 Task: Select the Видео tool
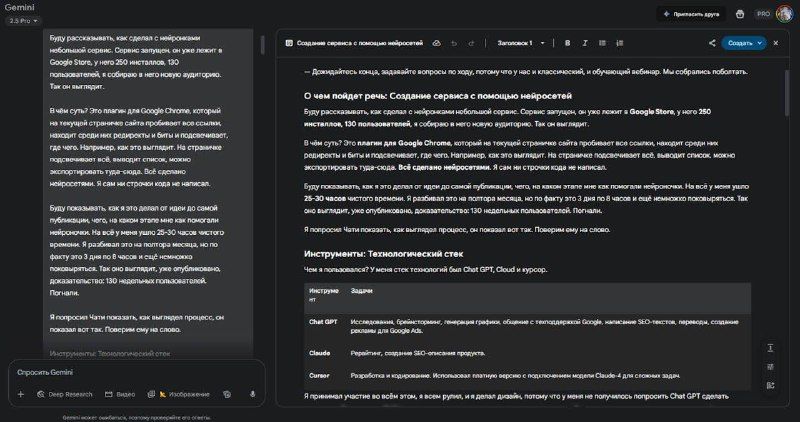pyautogui.click(x=120, y=394)
